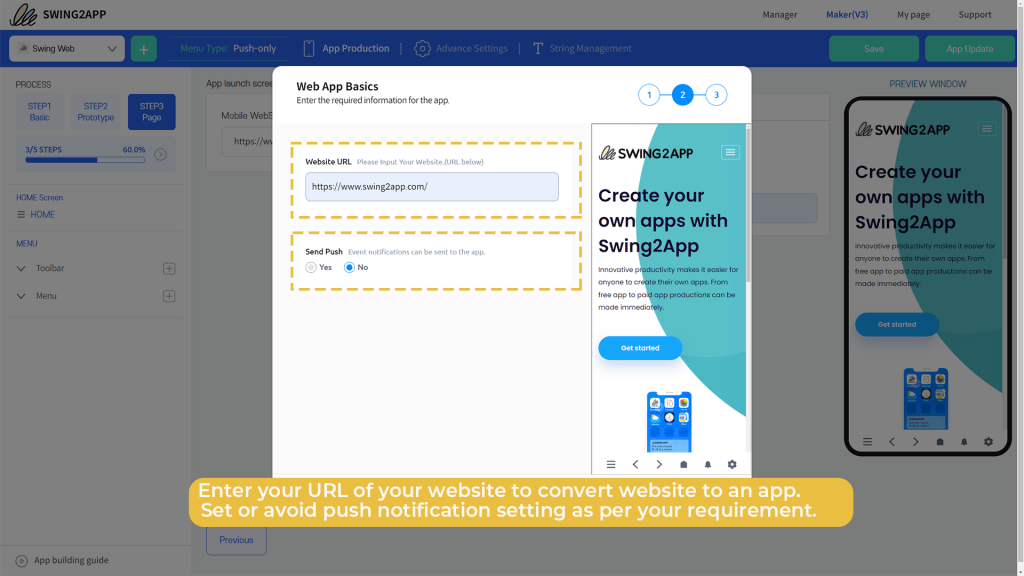Click the Menu Type Push-only label
Screen dimensions: 1024x576
(228, 48)
